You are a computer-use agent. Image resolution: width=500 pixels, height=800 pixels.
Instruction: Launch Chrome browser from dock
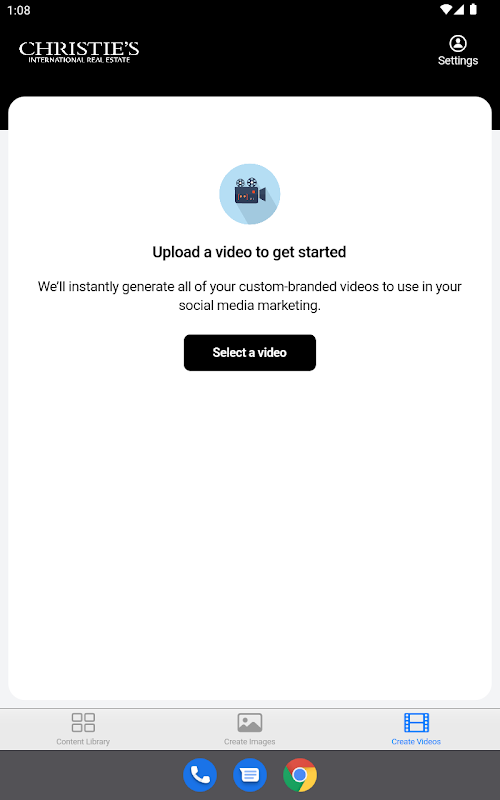(x=300, y=775)
